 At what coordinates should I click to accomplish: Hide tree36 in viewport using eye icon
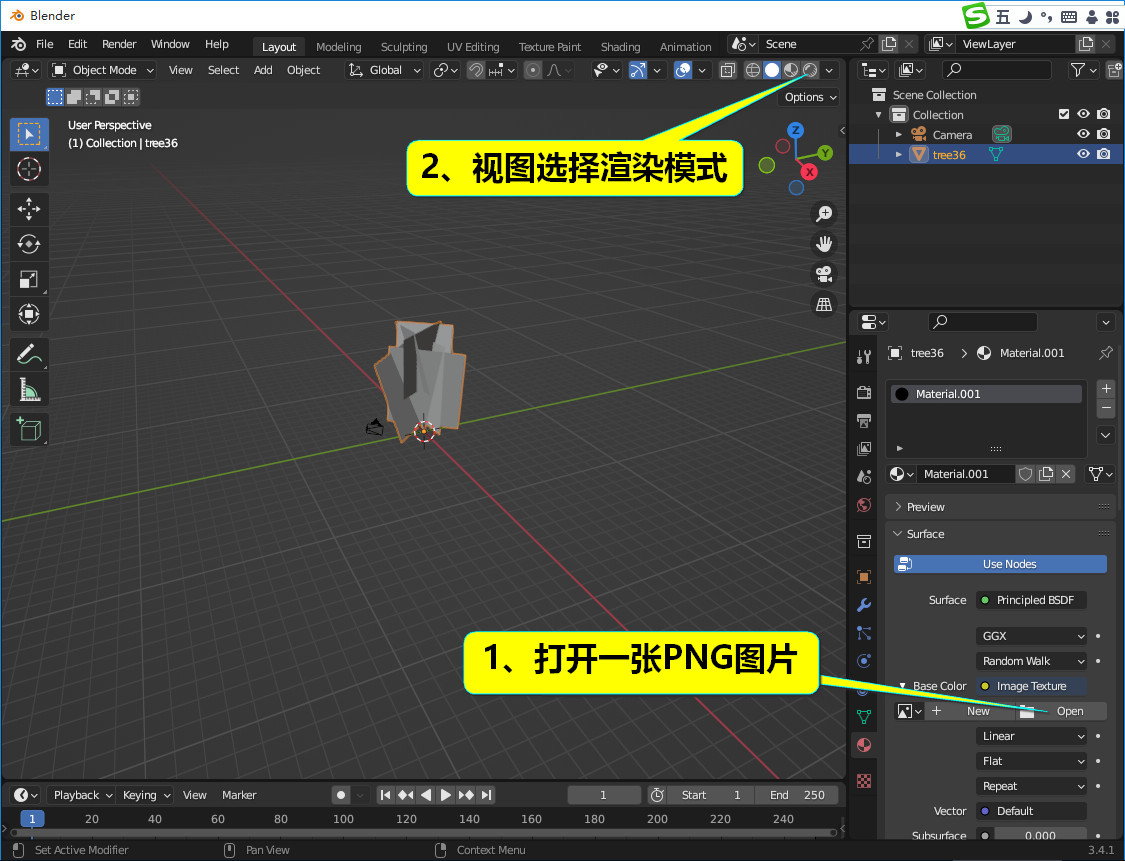[x=1083, y=154]
